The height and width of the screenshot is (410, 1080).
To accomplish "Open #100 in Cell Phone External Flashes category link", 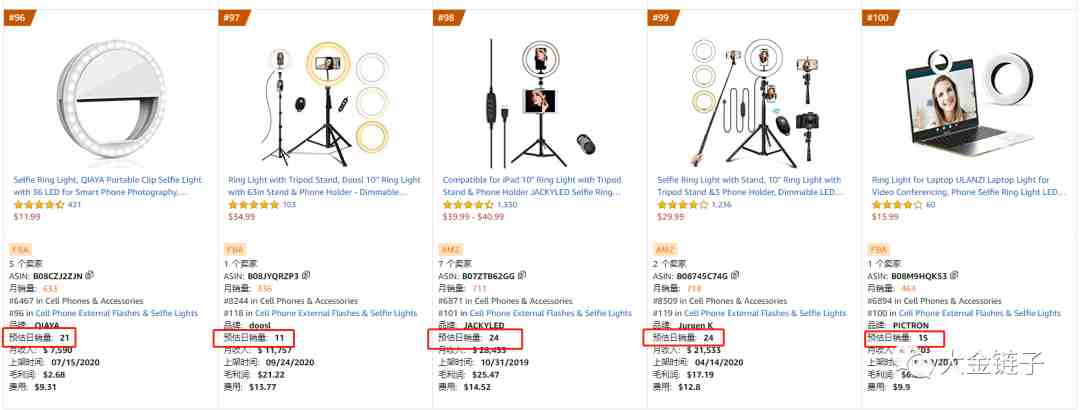I will [x=965, y=313].
